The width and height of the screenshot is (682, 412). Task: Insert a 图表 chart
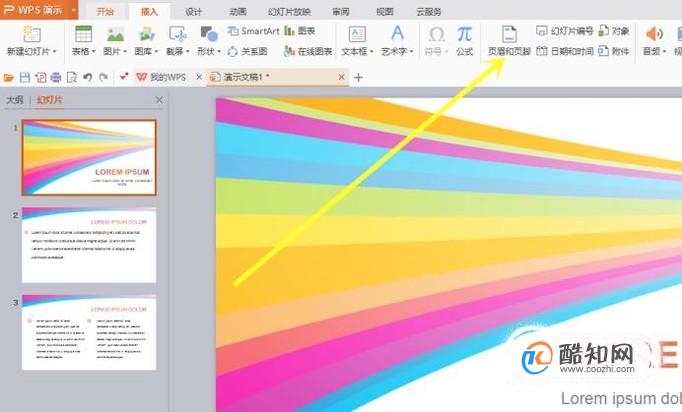point(299,31)
